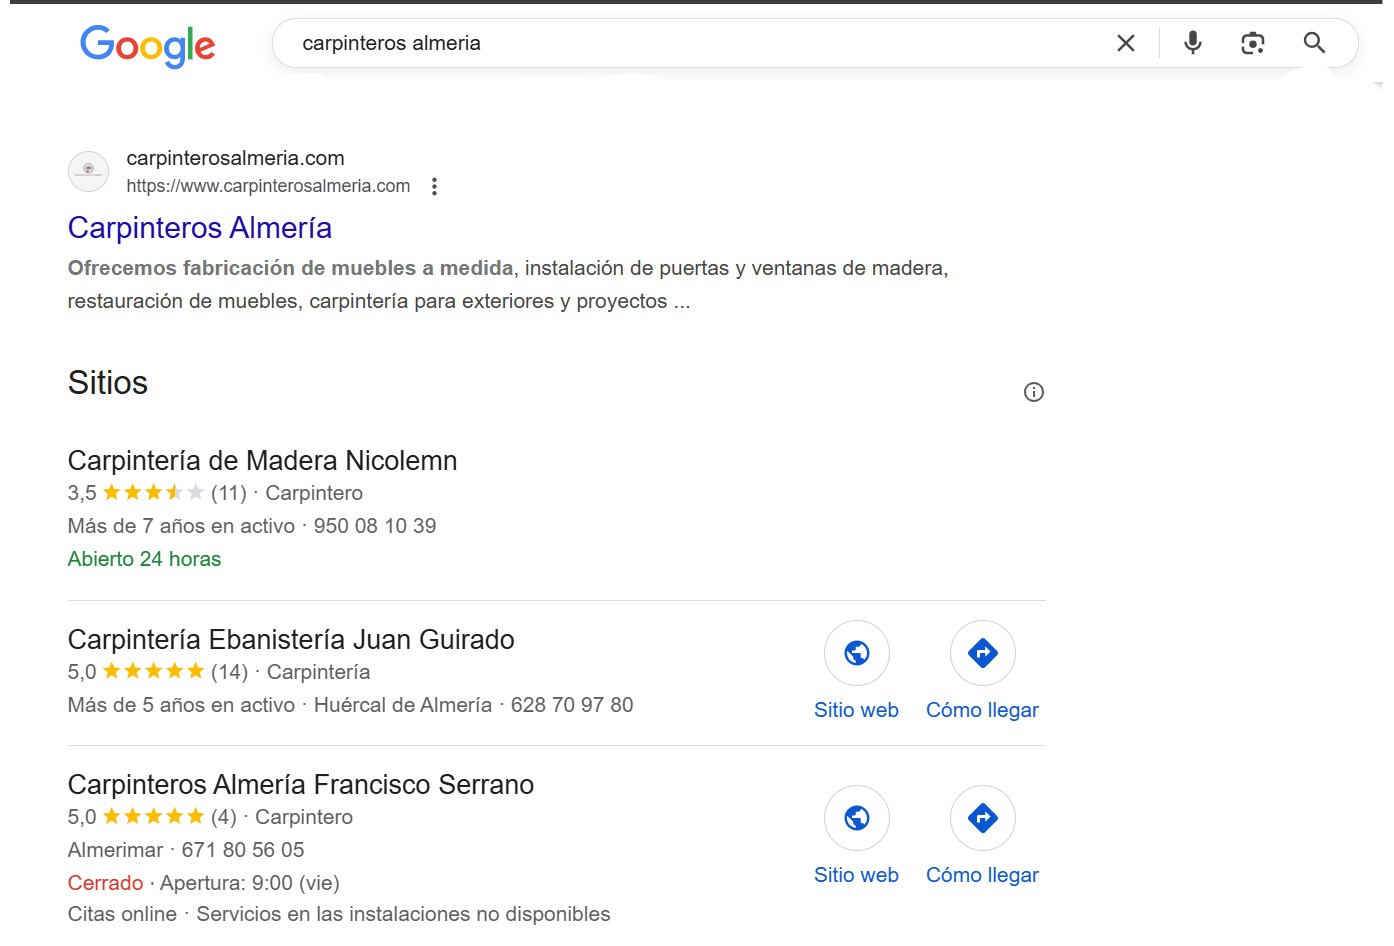Click the https://www.carpinterosalmeria.com URL
Image resolution: width=1394 pixels, height=946 pixels.
268,186
